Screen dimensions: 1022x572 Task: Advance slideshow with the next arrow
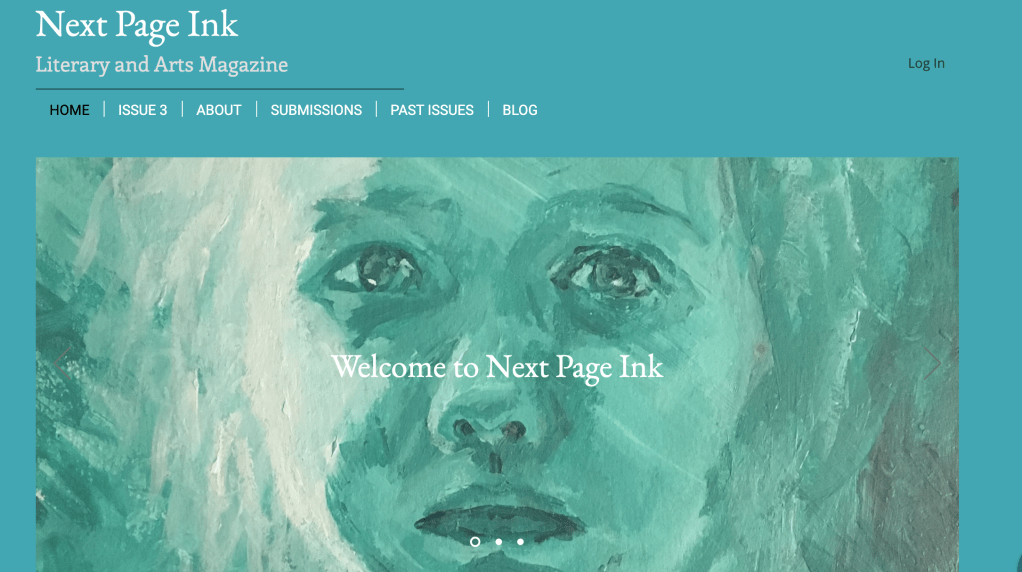[932, 364]
